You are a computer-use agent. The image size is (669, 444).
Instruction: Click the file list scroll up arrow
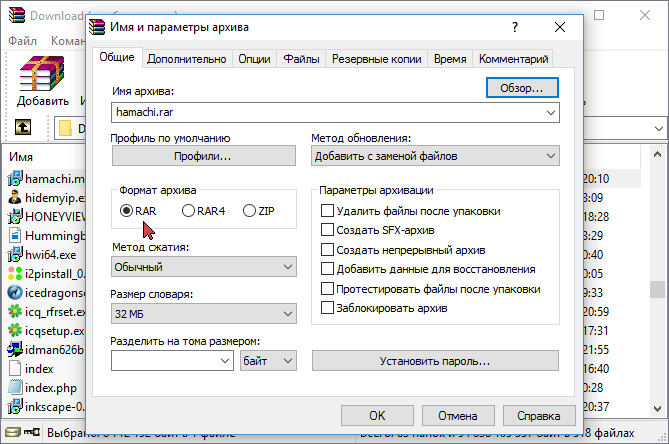(657, 154)
